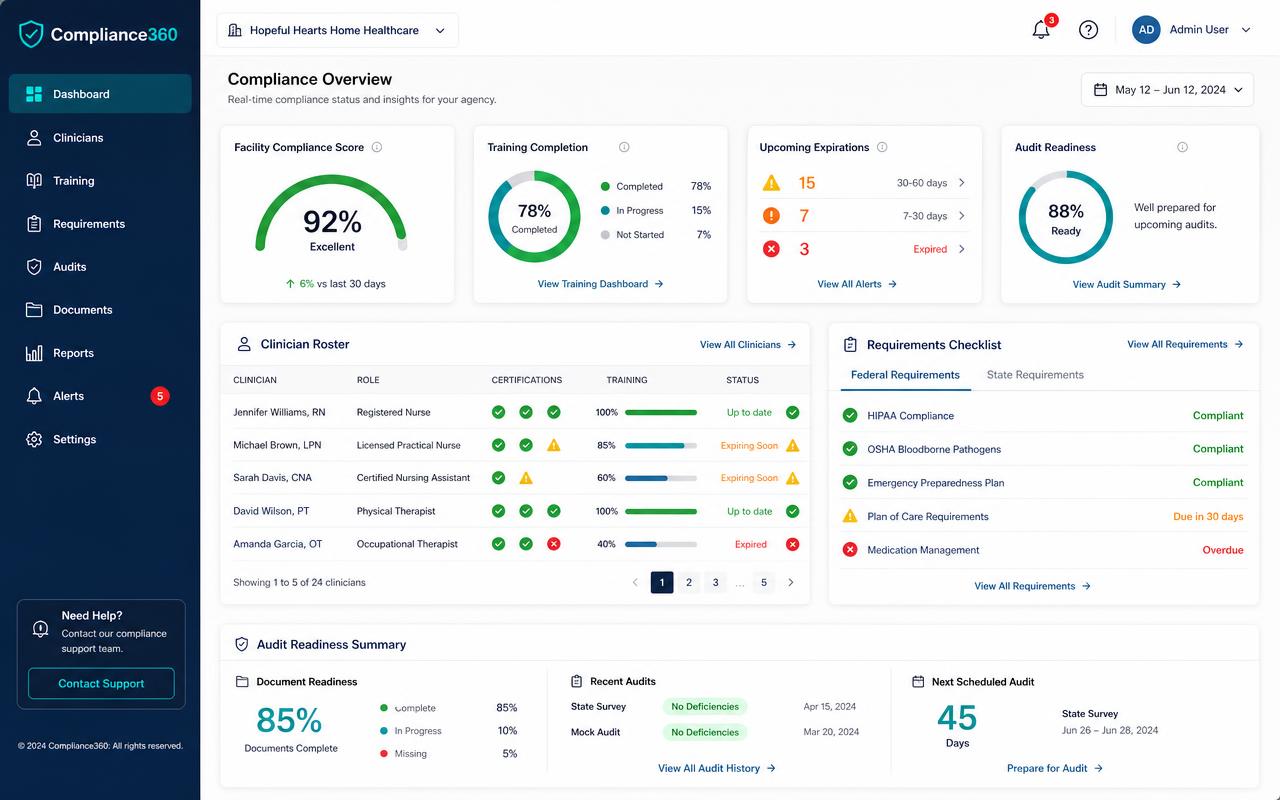The height and width of the screenshot is (800, 1280).
Task: Click red X certification for Amanda Garcia
Action: click(553, 544)
